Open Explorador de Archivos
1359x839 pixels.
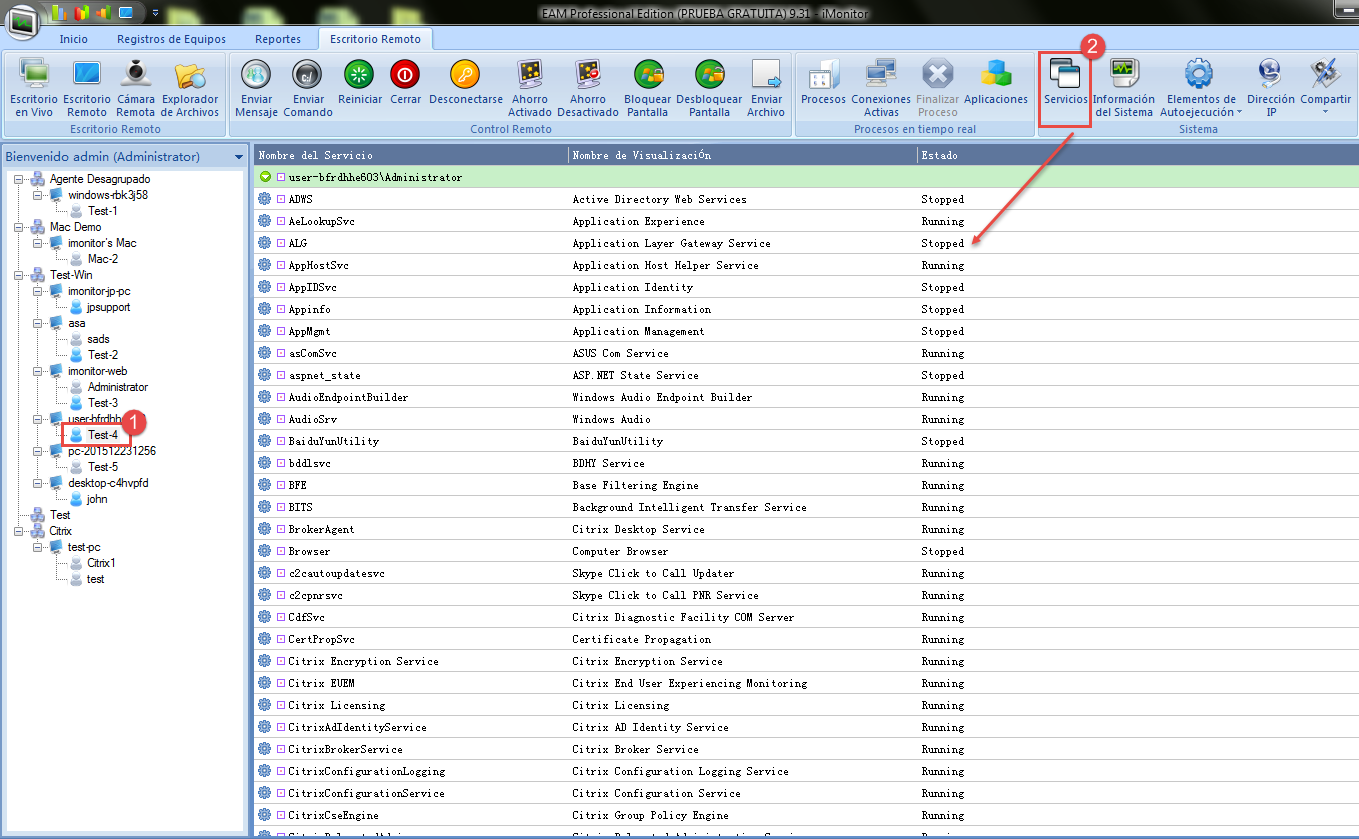click(190, 86)
